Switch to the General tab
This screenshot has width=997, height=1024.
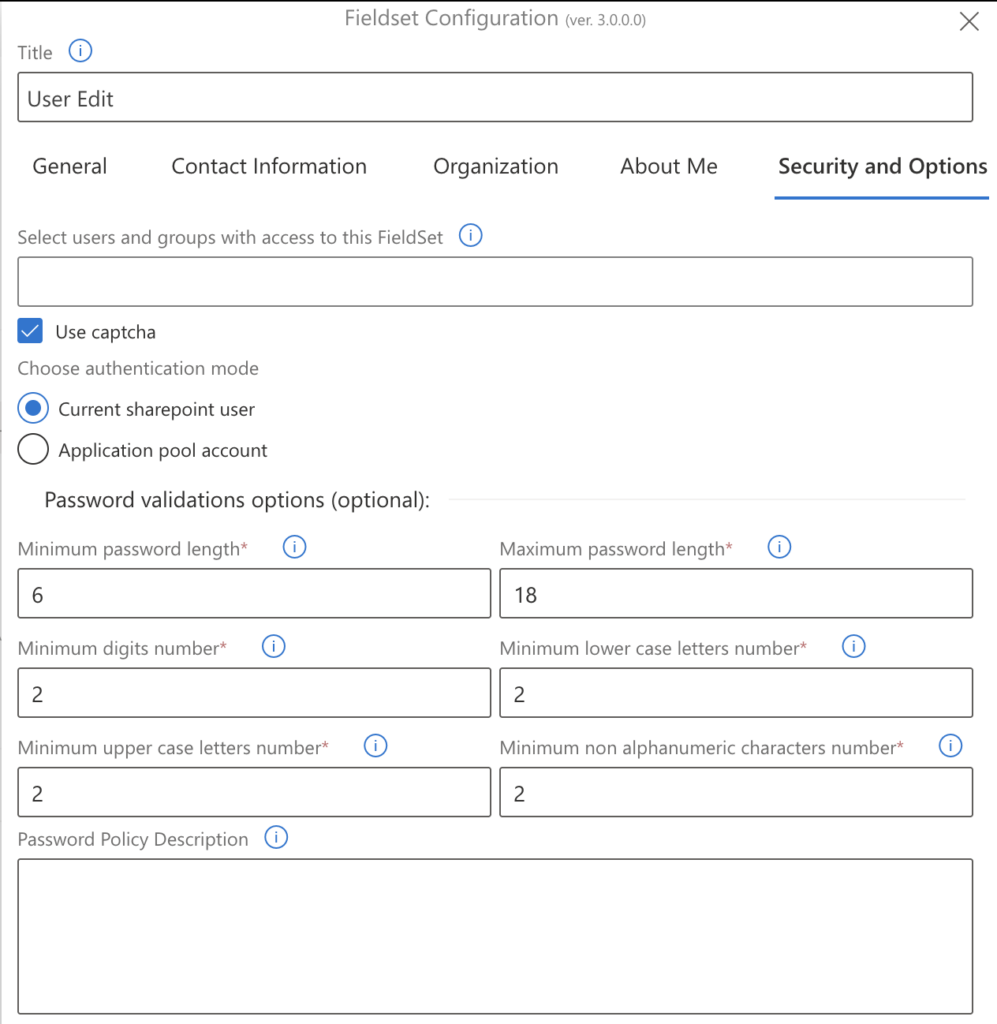69,166
